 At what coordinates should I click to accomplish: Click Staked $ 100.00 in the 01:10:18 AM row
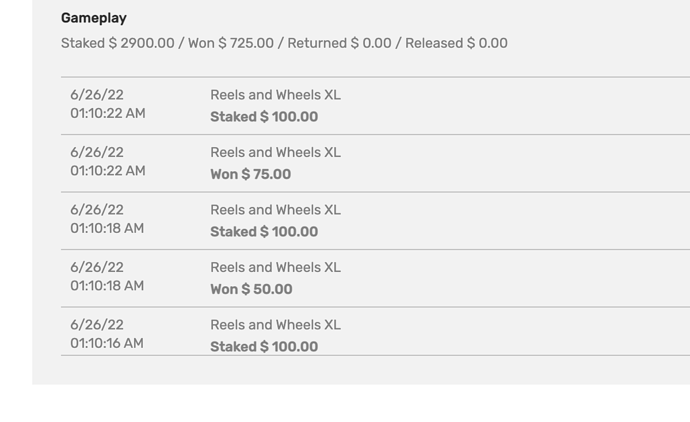264,232
